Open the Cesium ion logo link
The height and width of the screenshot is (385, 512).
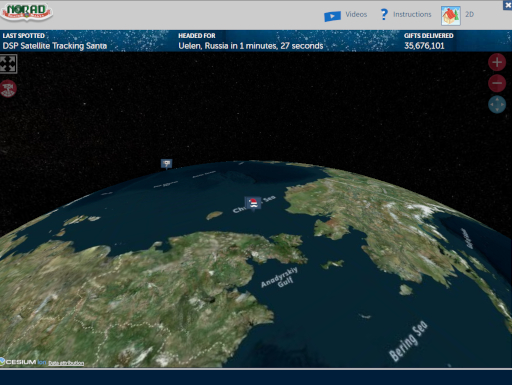pos(23,362)
